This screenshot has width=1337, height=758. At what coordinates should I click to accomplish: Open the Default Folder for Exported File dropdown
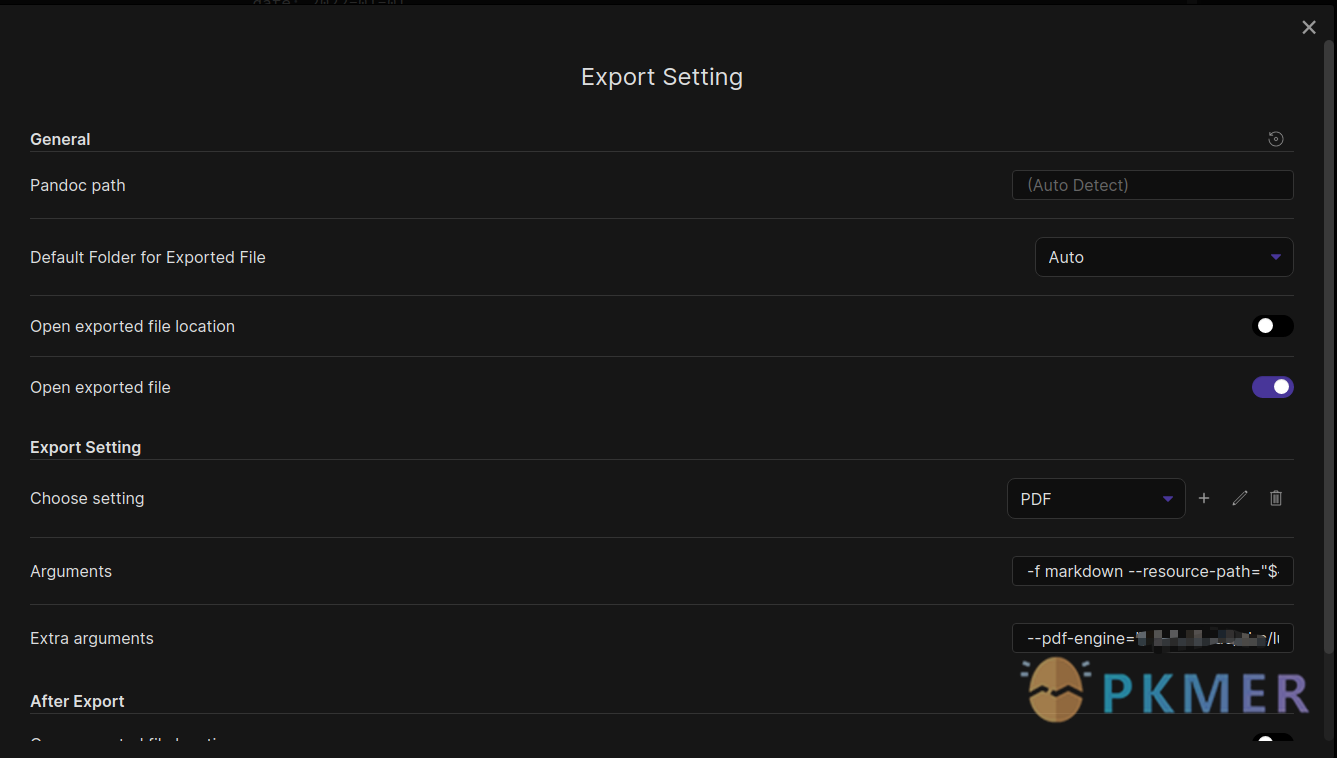coord(1163,257)
